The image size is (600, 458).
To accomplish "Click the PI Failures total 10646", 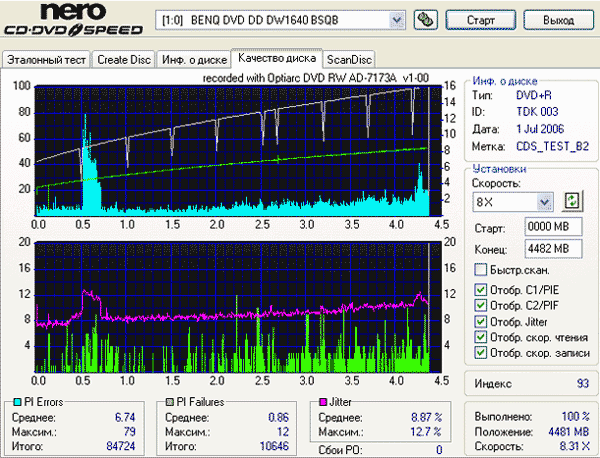I will 274,446.
